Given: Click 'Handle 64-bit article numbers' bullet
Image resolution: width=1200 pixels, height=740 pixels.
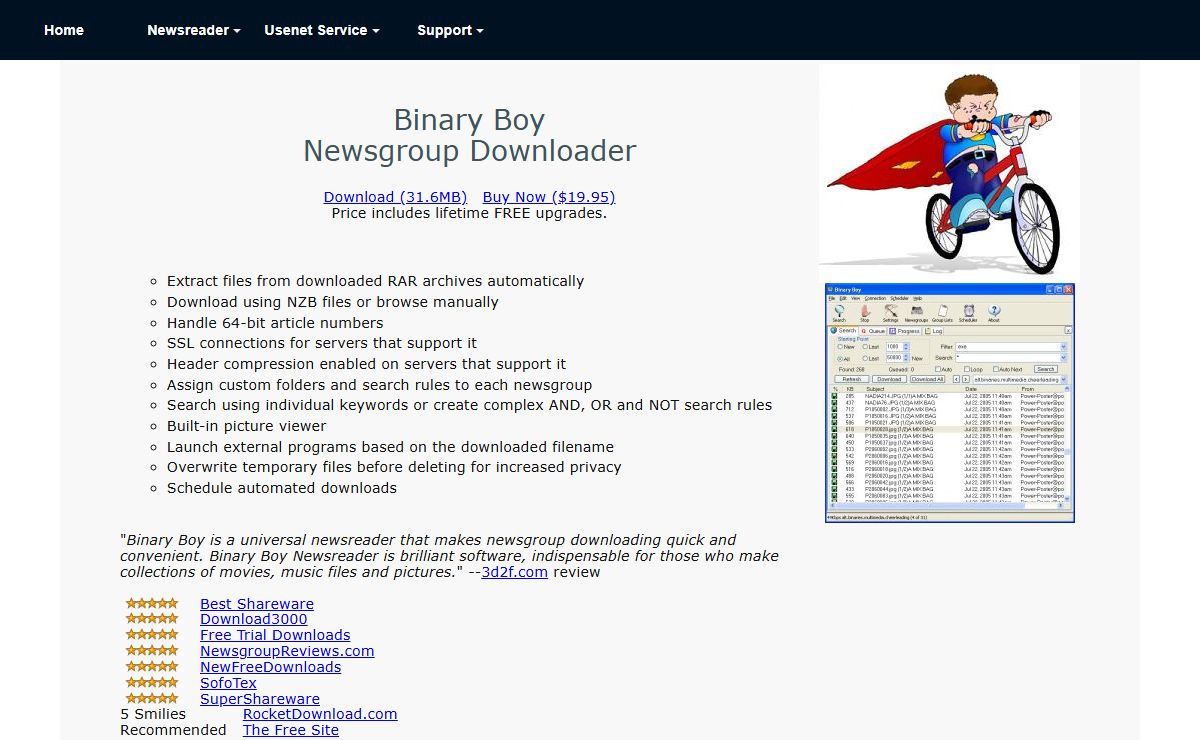Looking at the screenshot, I should [x=275, y=323].
